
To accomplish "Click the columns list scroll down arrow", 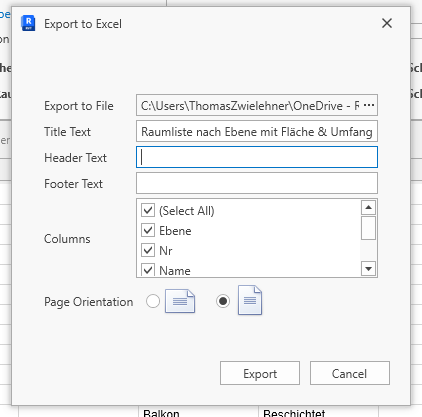I will point(368,268).
